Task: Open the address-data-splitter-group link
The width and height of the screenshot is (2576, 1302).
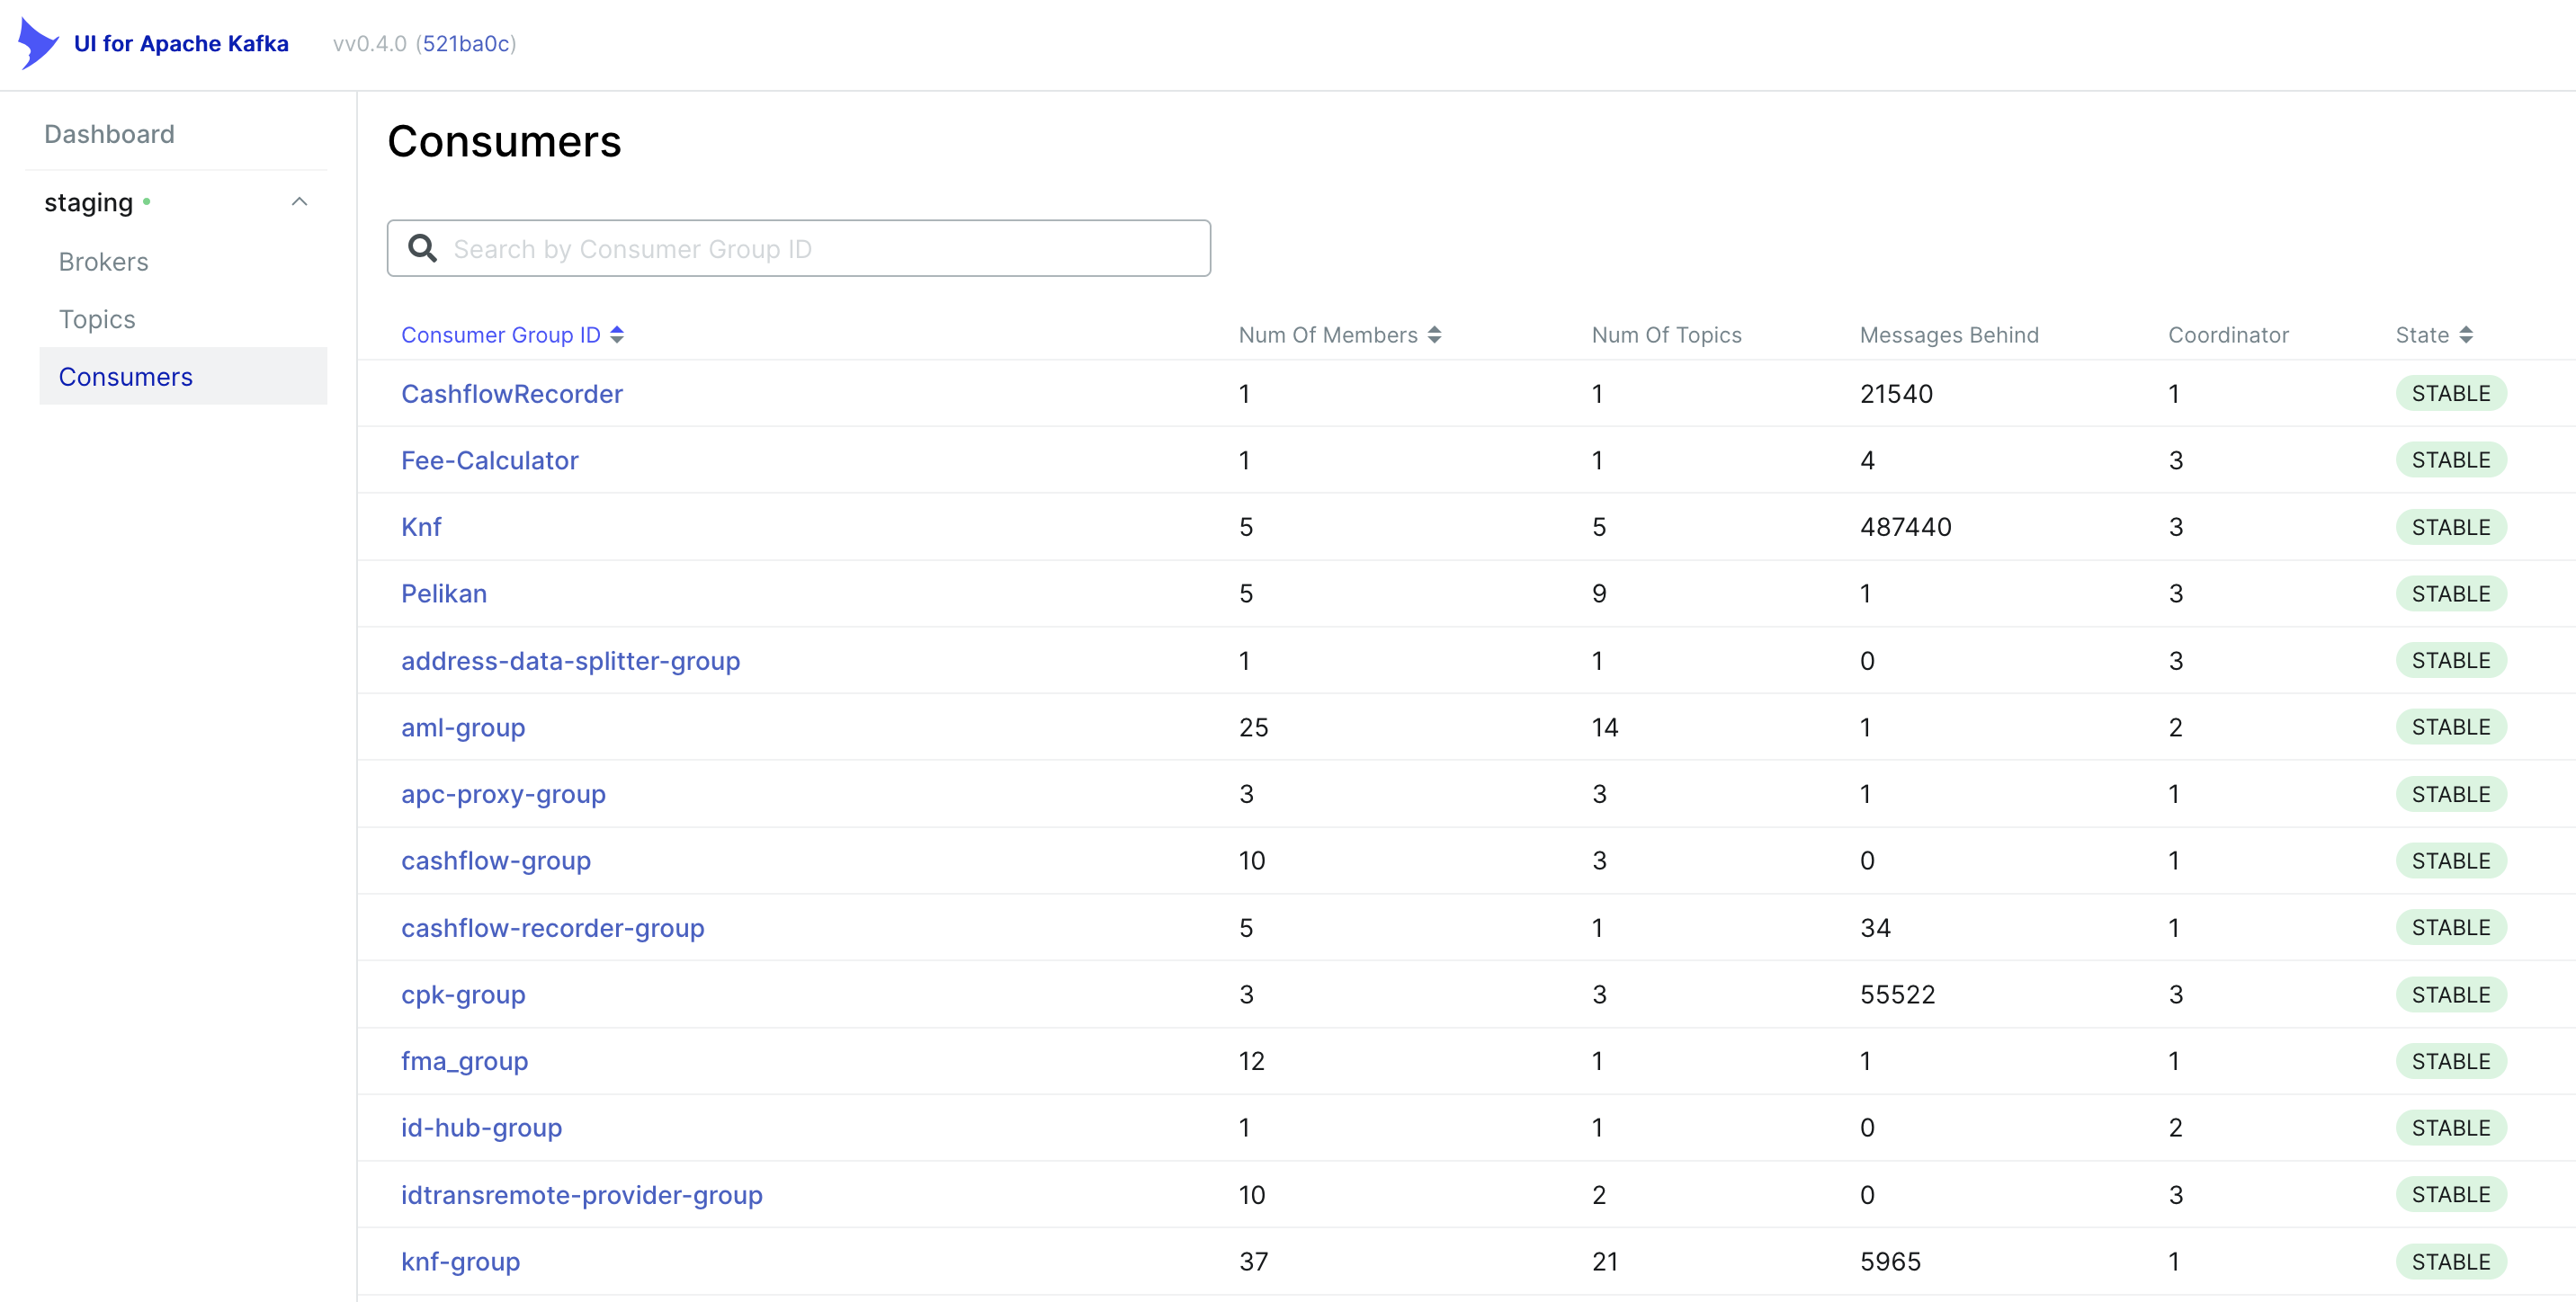Action: tap(570, 661)
